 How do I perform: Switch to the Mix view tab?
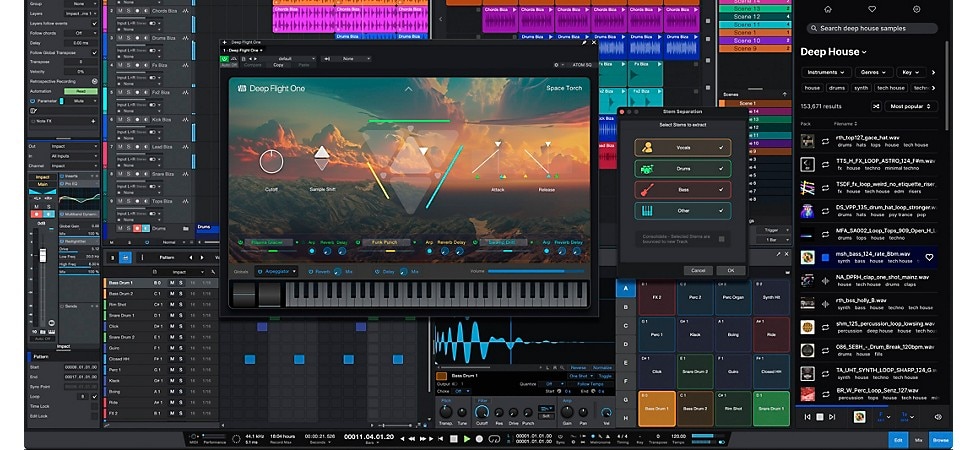coord(918,439)
